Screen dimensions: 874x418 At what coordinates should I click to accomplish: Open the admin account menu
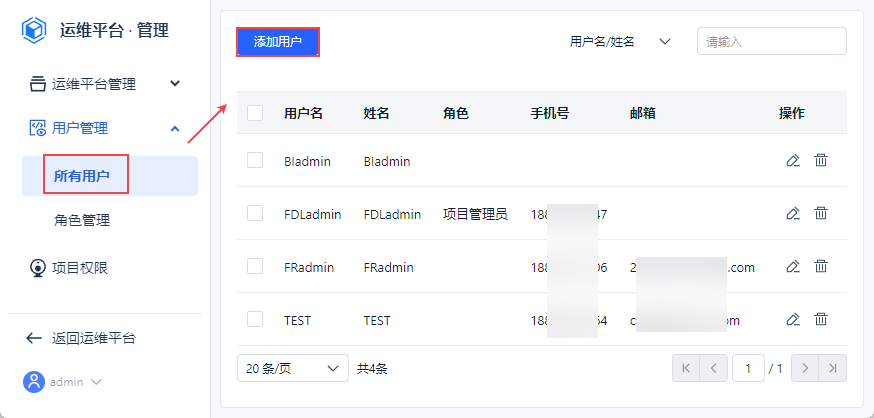66,381
